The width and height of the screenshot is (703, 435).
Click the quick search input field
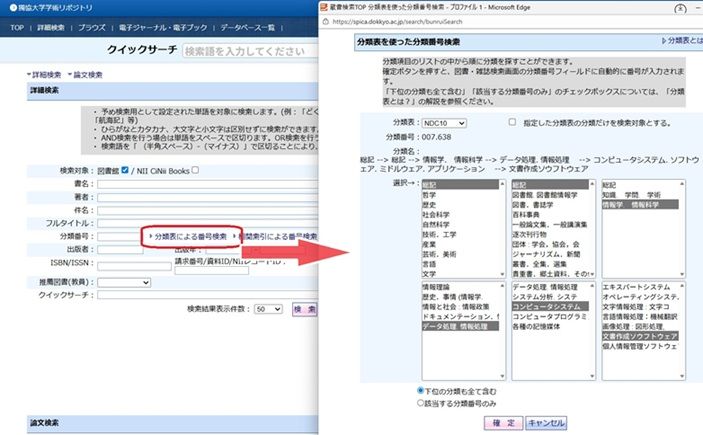pos(250,51)
